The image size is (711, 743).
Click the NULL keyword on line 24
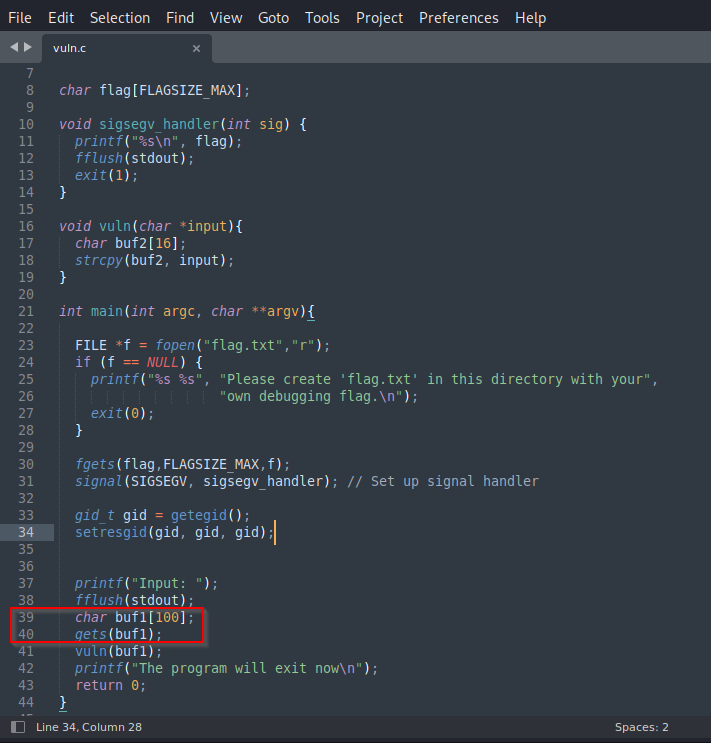[x=163, y=362]
